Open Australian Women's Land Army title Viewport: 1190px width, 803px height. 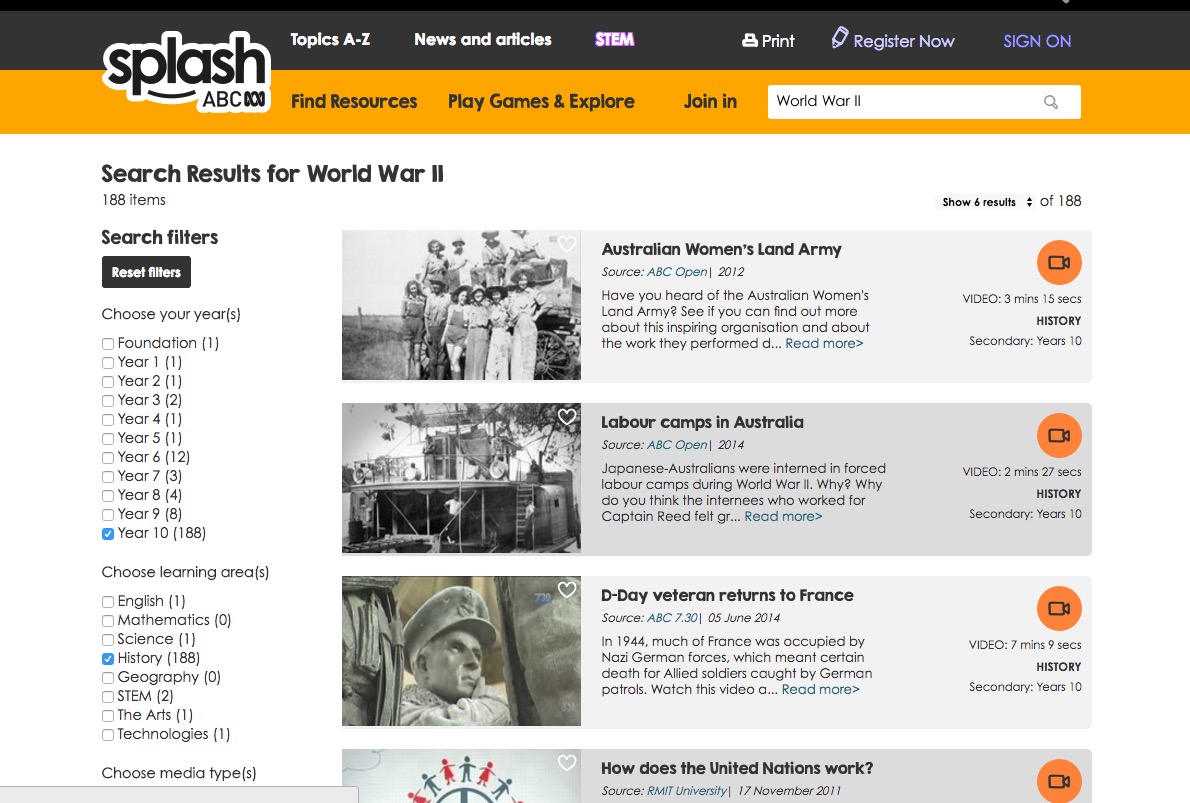[x=722, y=250]
